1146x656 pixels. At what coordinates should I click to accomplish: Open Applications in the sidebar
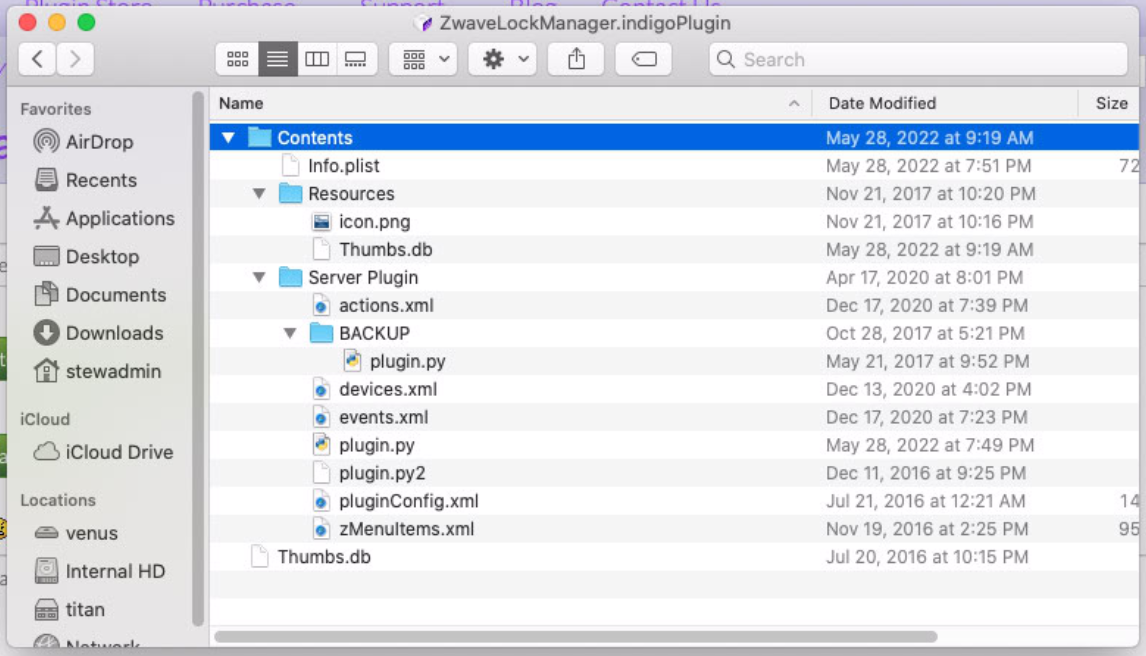[105, 218]
